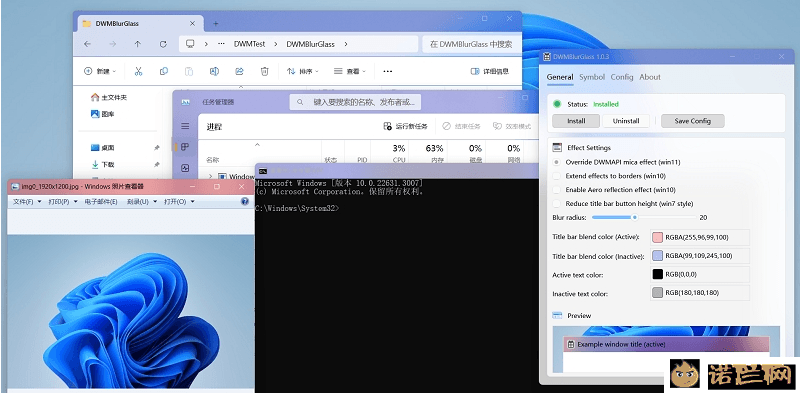Image resolution: width=800 pixels, height=393 pixels.
Task: Switch to the Symbol tab in DWMBlurGlass
Action: point(592,77)
